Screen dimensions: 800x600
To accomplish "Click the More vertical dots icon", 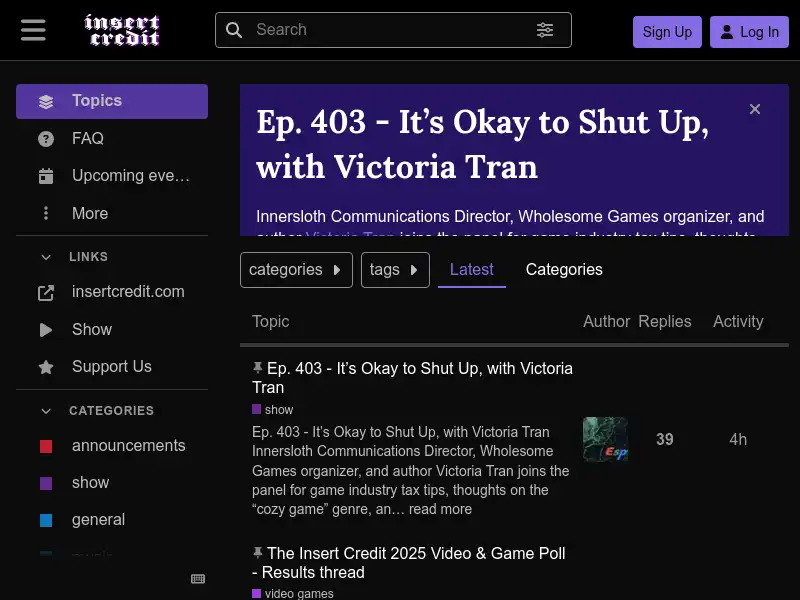I will (x=46, y=213).
